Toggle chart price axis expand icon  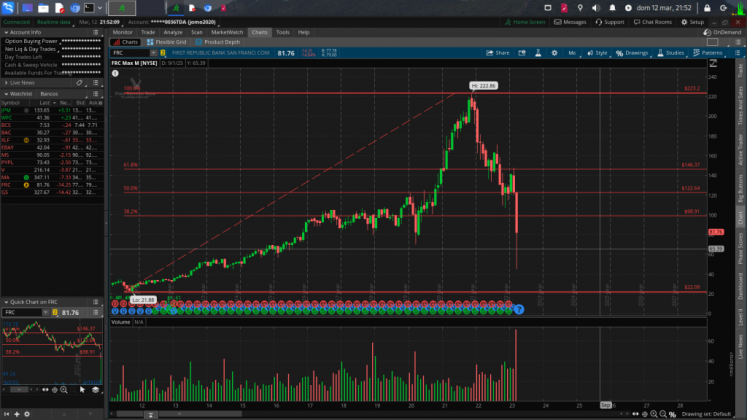[713, 63]
